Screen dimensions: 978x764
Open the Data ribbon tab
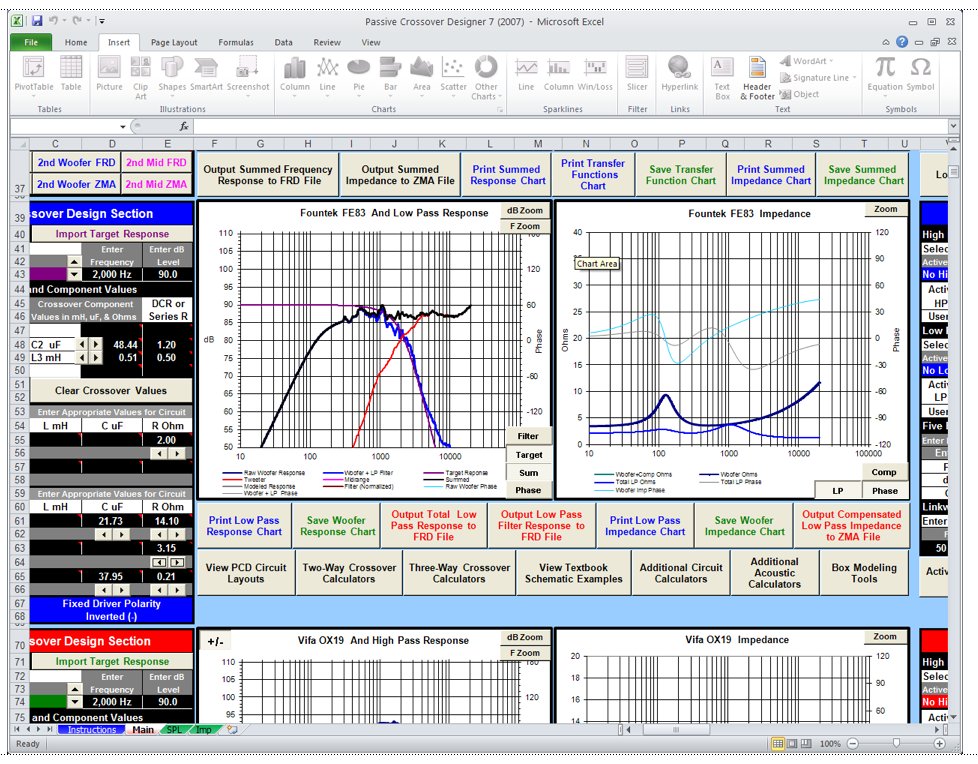[x=283, y=42]
